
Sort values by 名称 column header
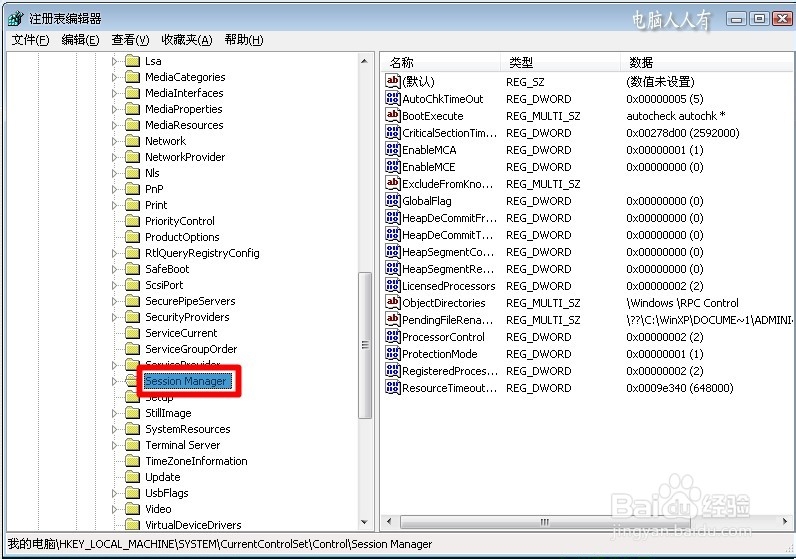(440, 62)
